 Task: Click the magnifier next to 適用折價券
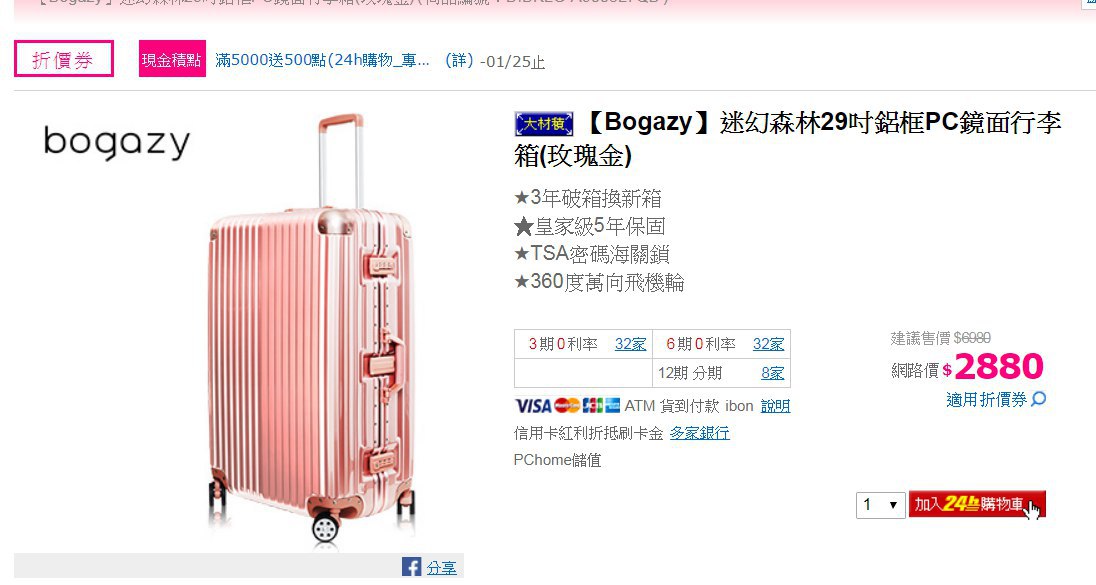tap(1039, 399)
